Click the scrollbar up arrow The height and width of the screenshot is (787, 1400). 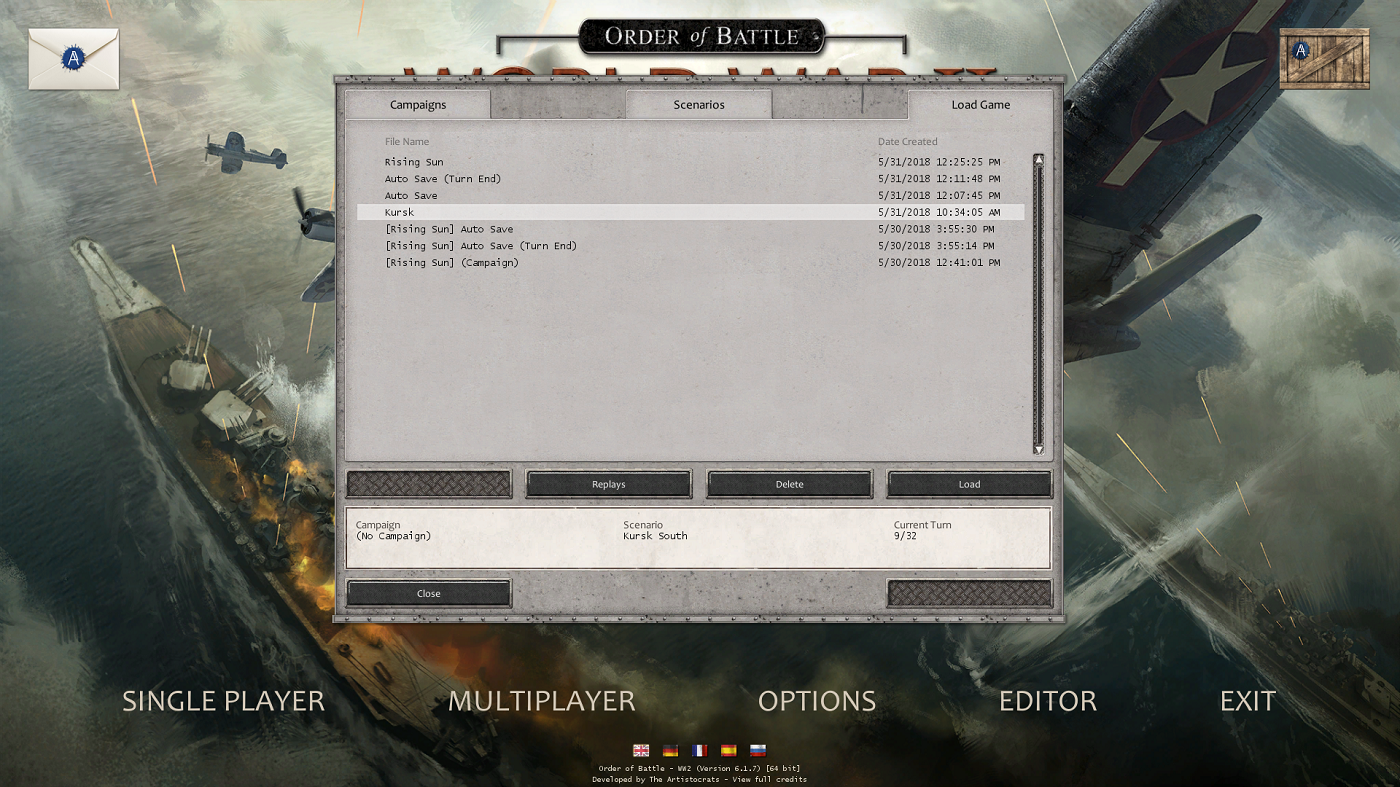click(x=1038, y=159)
